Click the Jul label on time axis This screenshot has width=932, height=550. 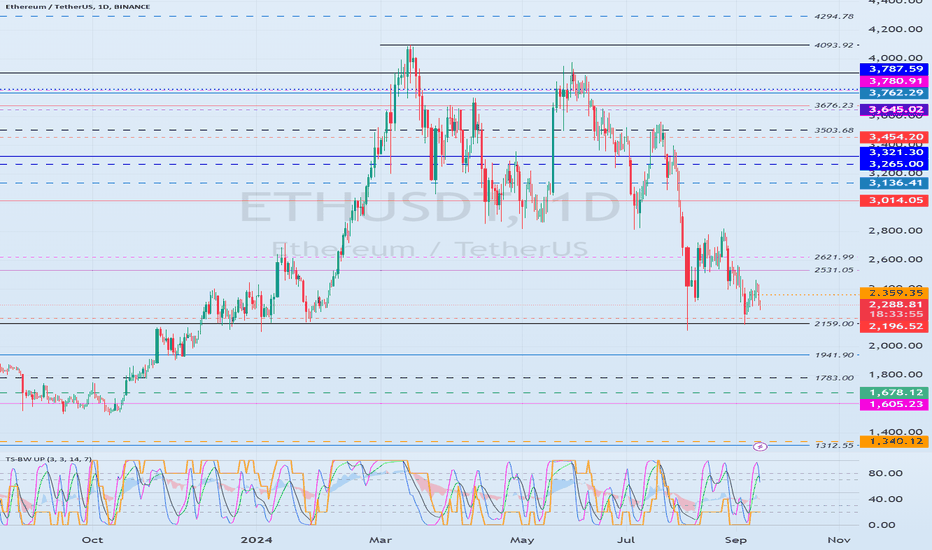(626, 540)
